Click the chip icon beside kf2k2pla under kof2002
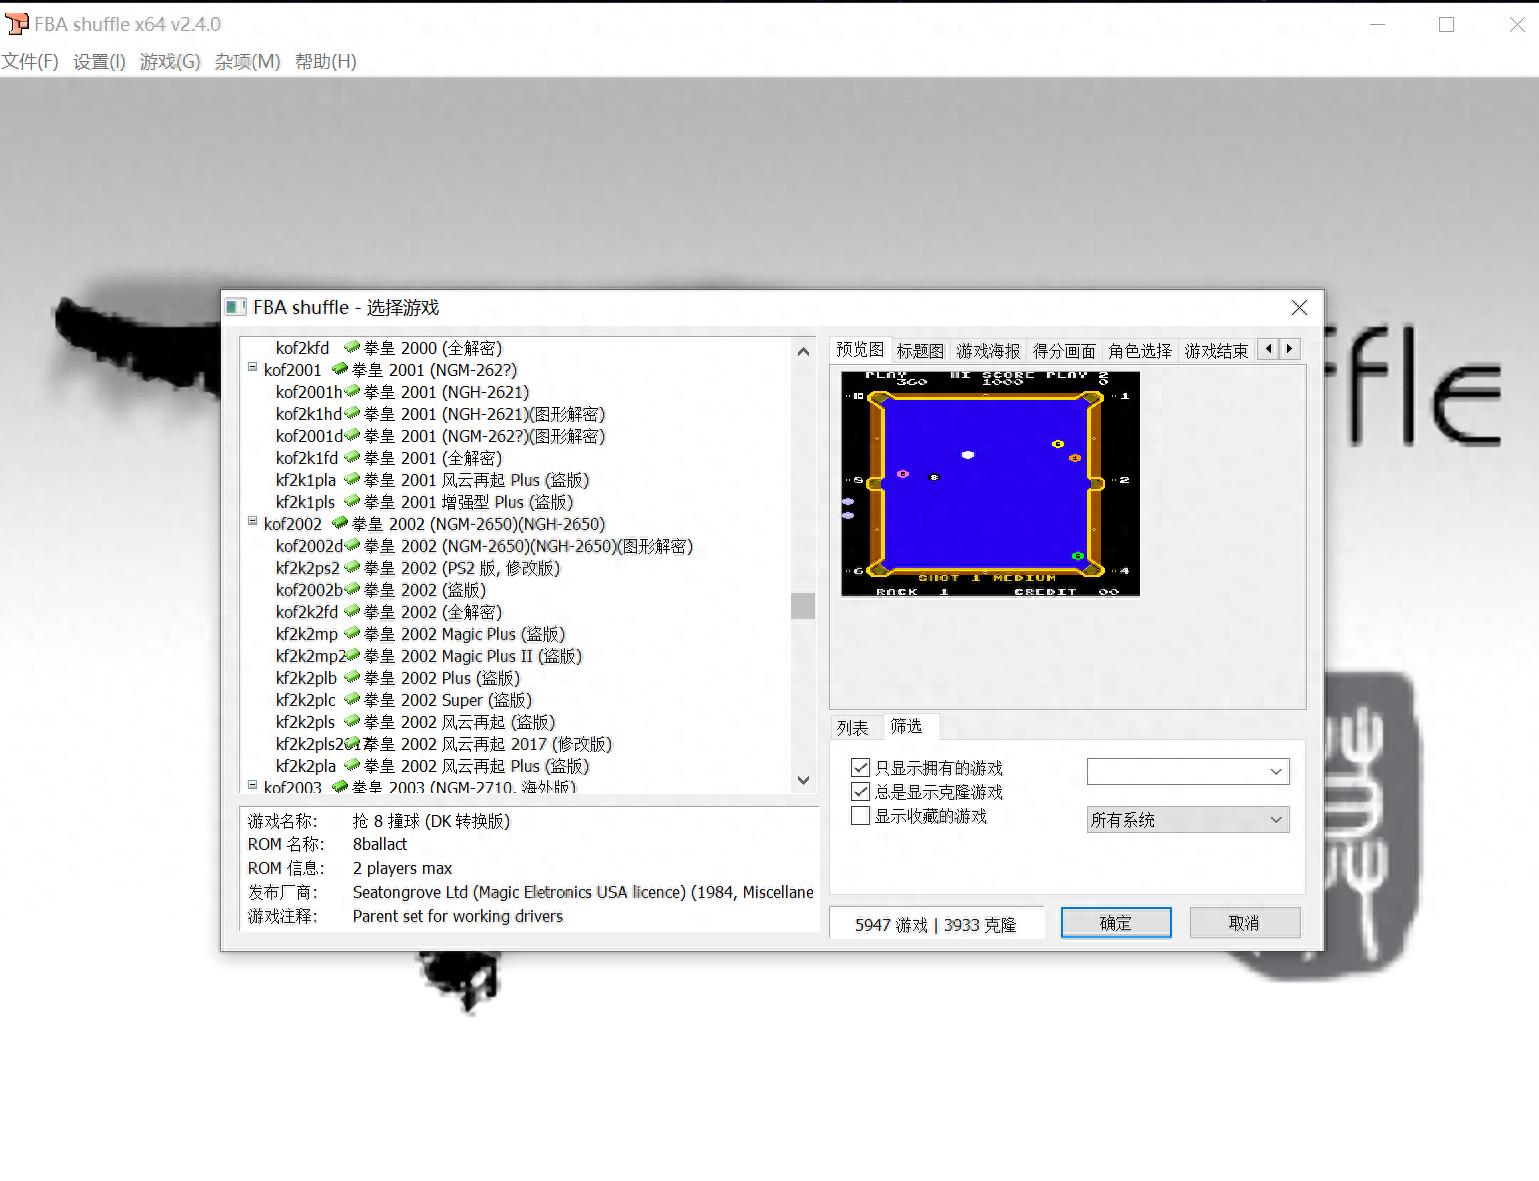The width and height of the screenshot is (1539, 1181). [352, 765]
